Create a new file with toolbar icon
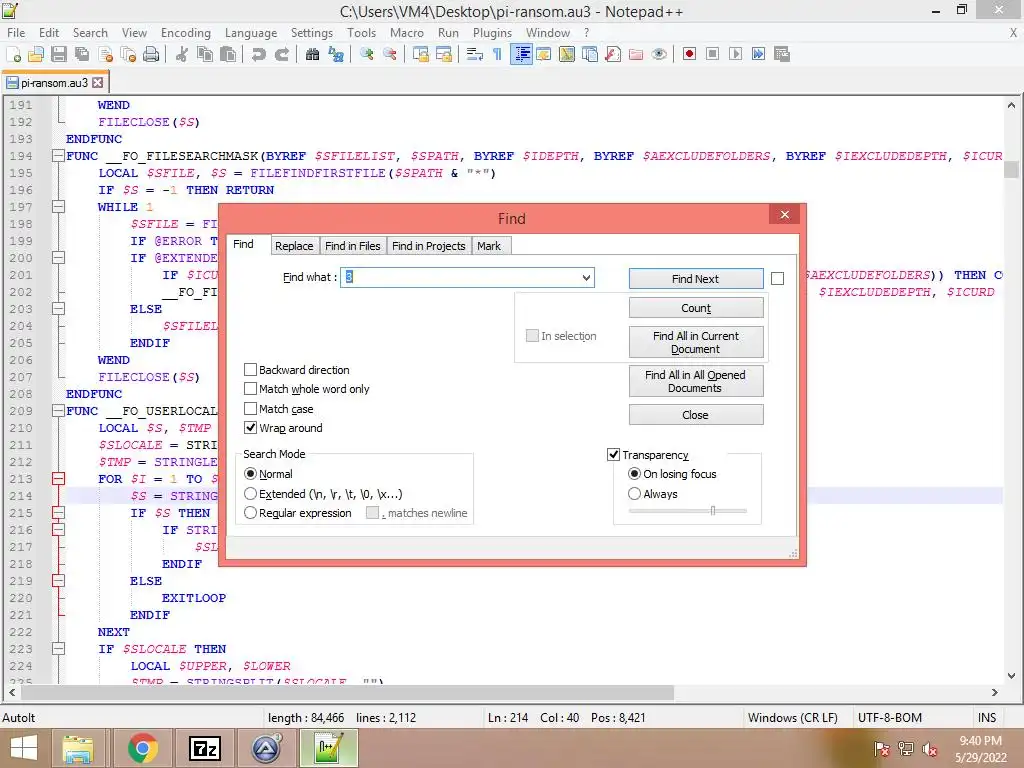 coord(13,54)
